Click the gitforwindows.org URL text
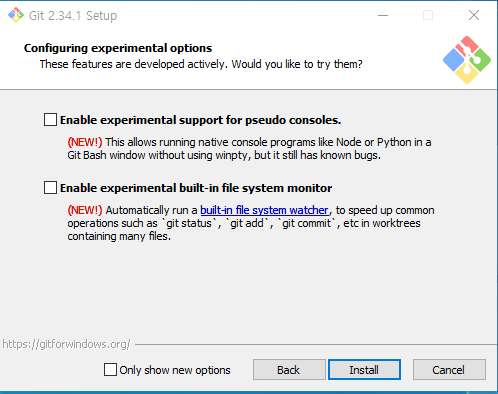This screenshot has height=394, width=498. [x=66, y=344]
